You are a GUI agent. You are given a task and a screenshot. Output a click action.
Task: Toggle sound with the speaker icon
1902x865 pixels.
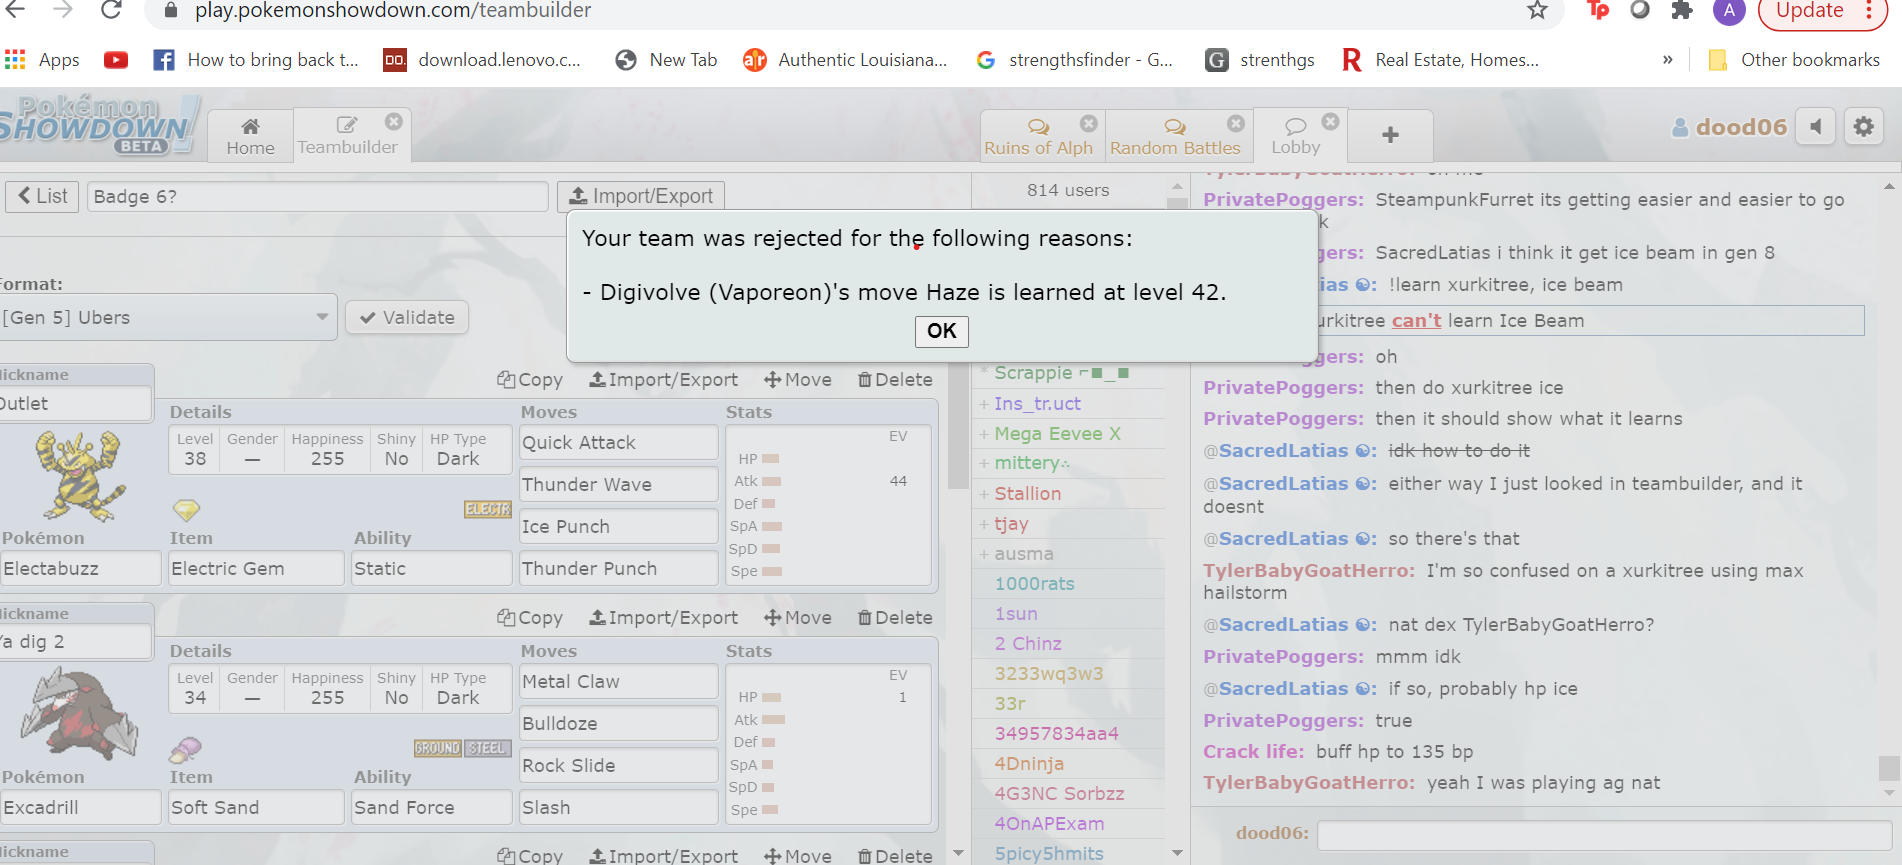(1816, 127)
